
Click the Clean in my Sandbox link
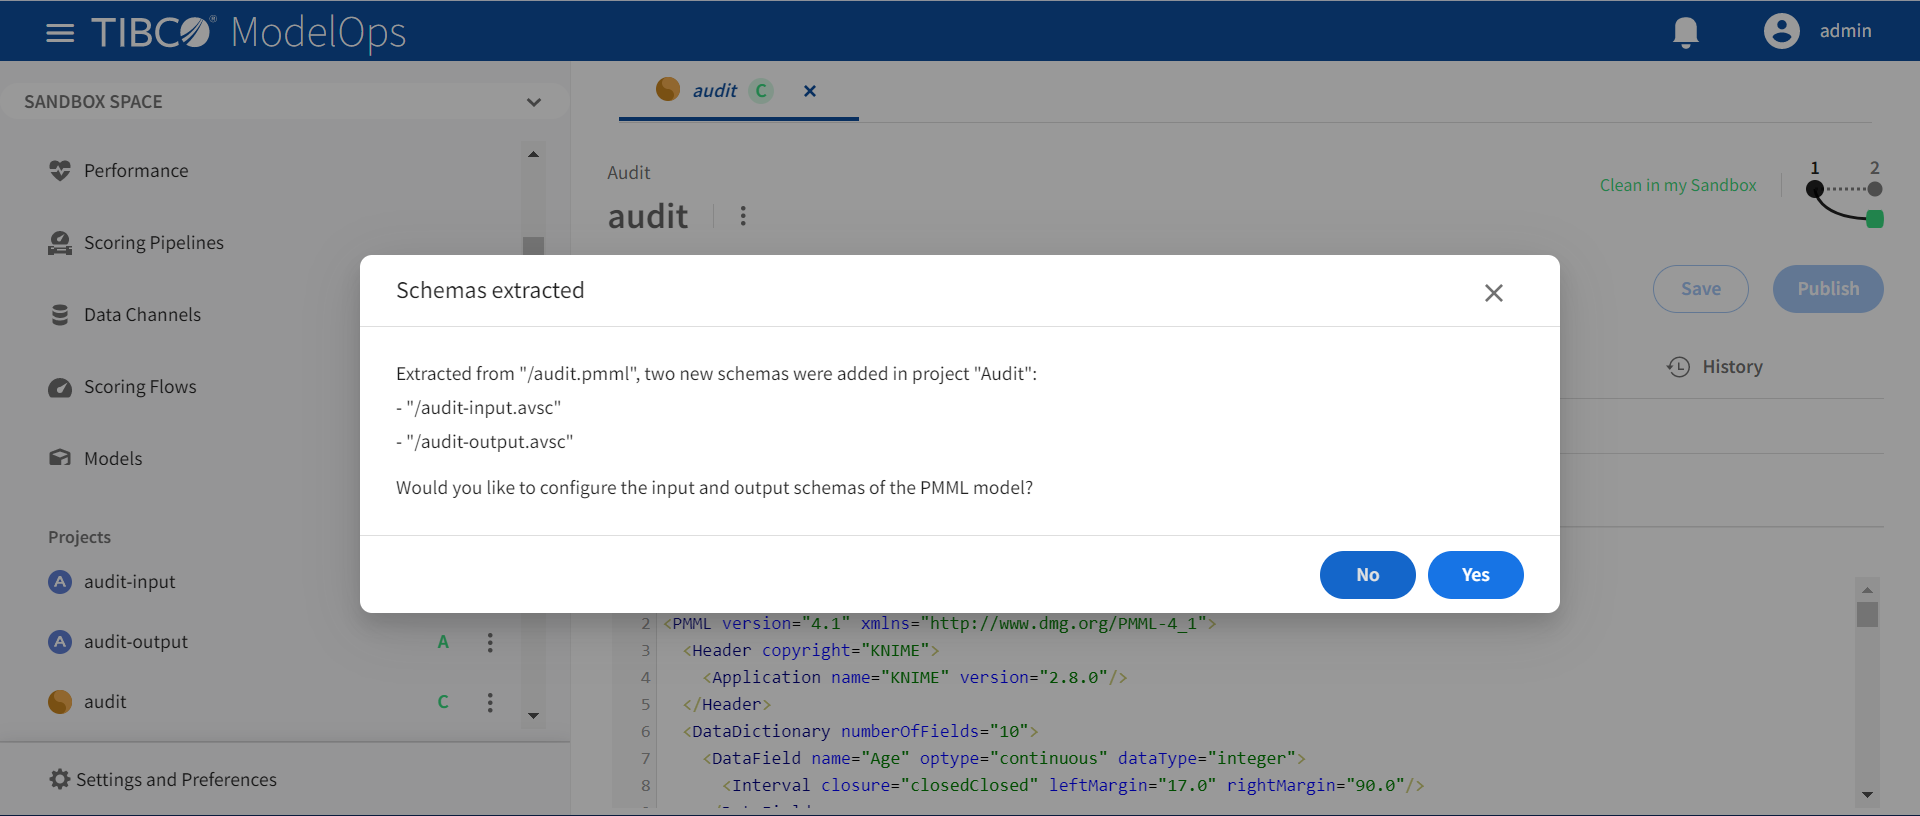[x=1677, y=185]
